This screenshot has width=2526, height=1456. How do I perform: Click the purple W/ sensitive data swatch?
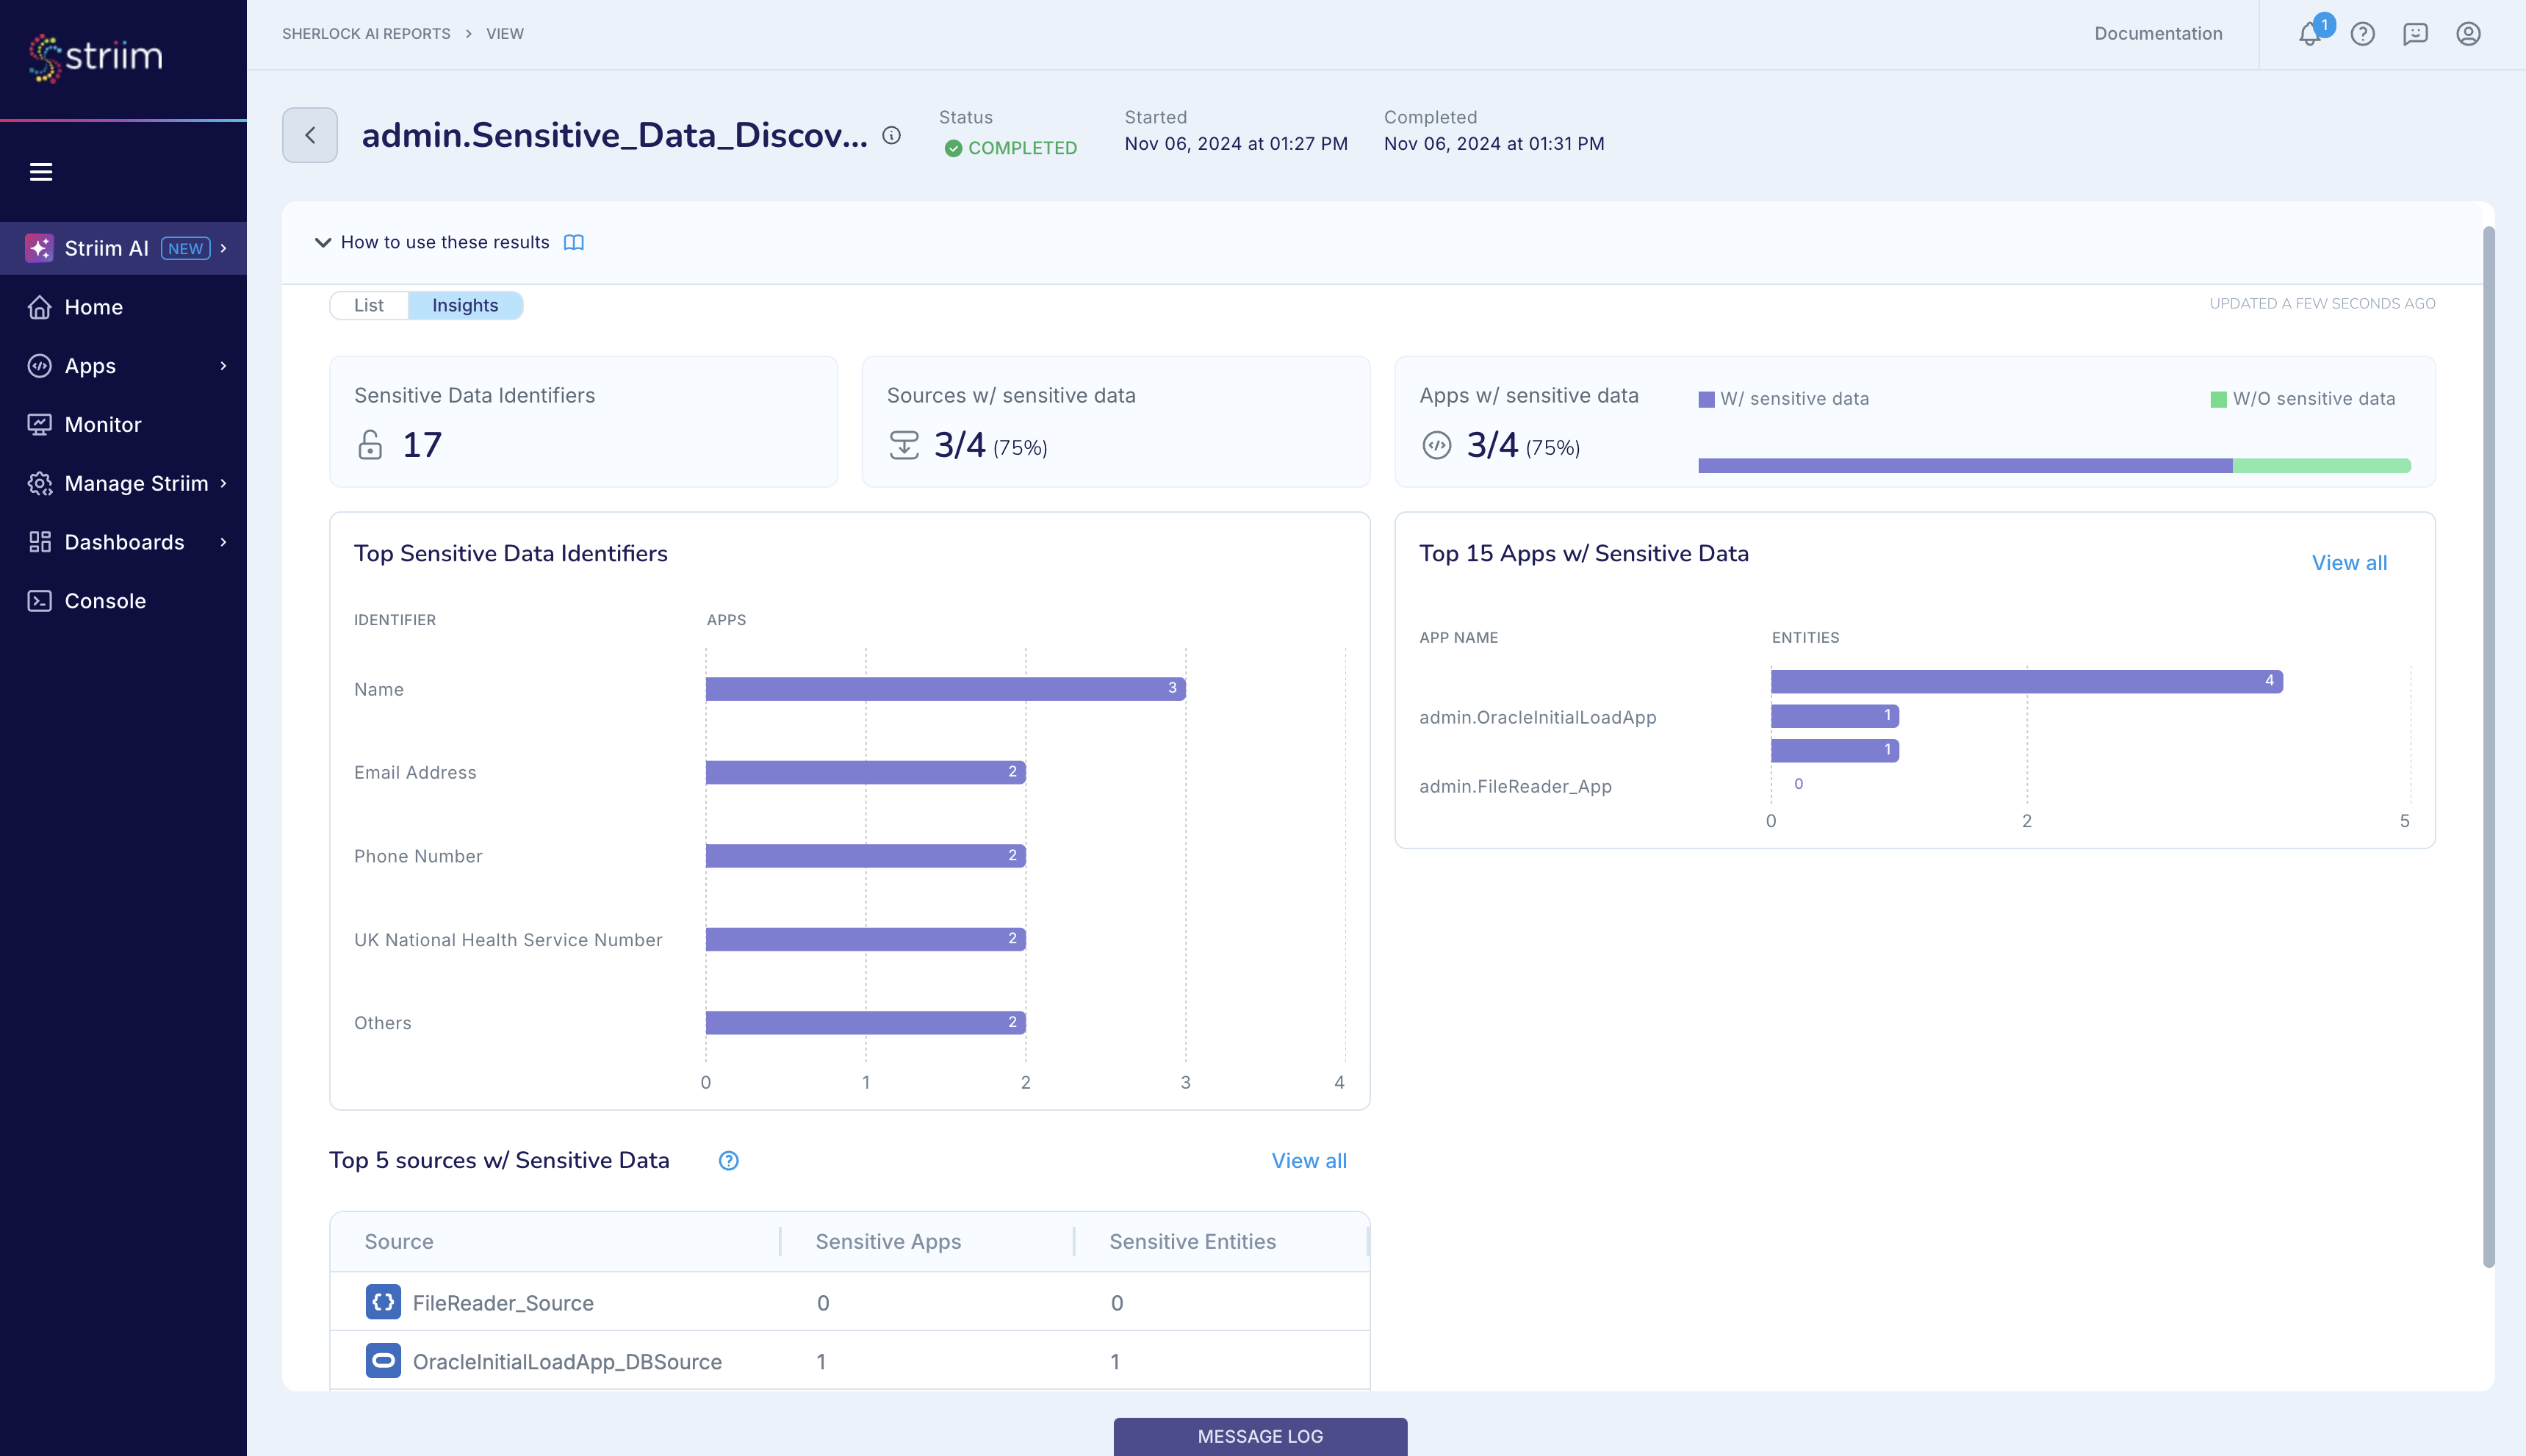pos(1706,400)
